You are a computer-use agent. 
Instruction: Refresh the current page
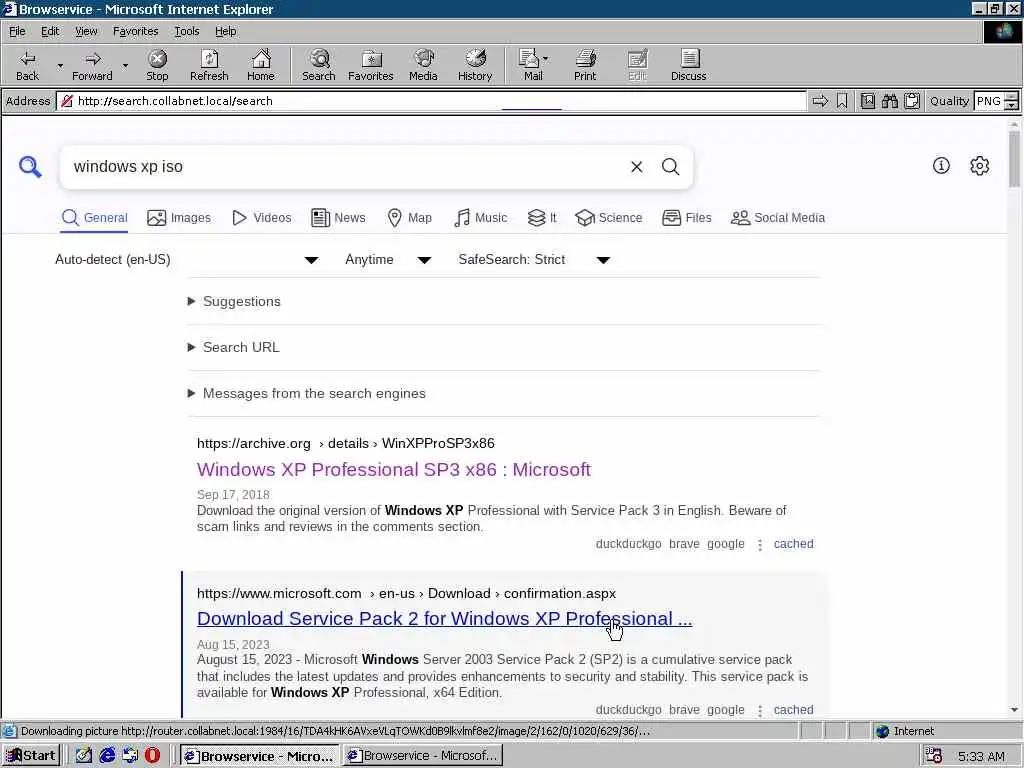tap(209, 65)
